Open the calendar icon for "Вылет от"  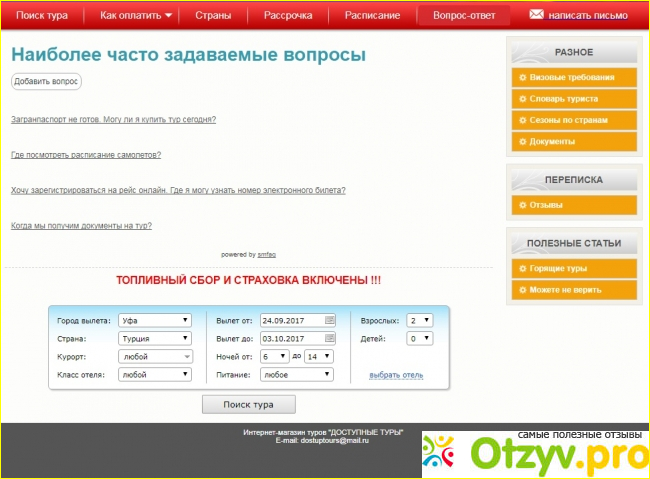pyautogui.click(x=330, y=320)
